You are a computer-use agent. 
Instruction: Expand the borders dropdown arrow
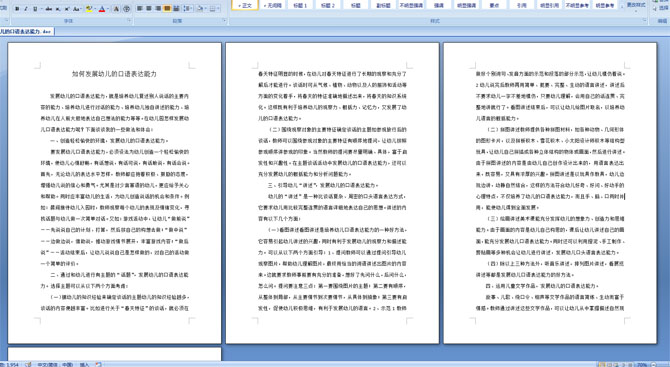click(x=218, y=8)
